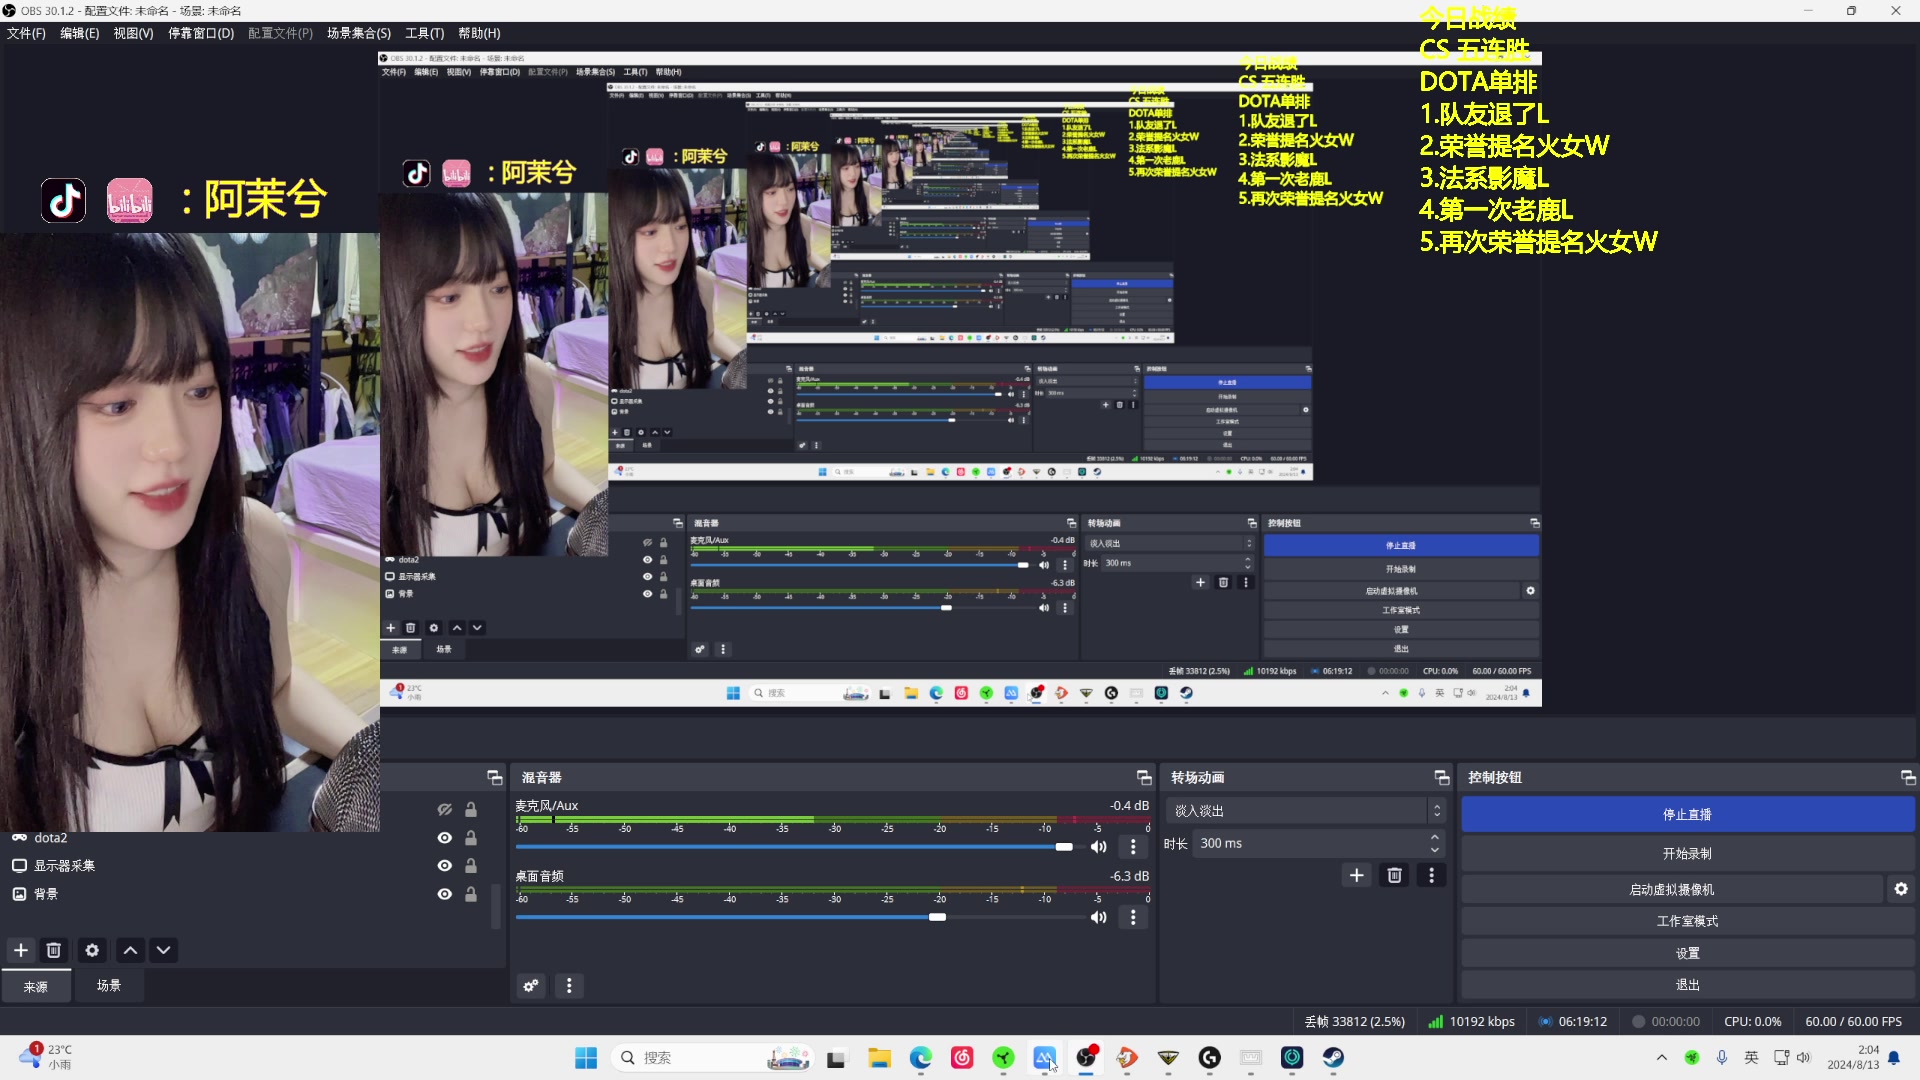Open the transition properties three-dot menu
Viewport: 1920px width, 1080px height.
[1431, 875]
